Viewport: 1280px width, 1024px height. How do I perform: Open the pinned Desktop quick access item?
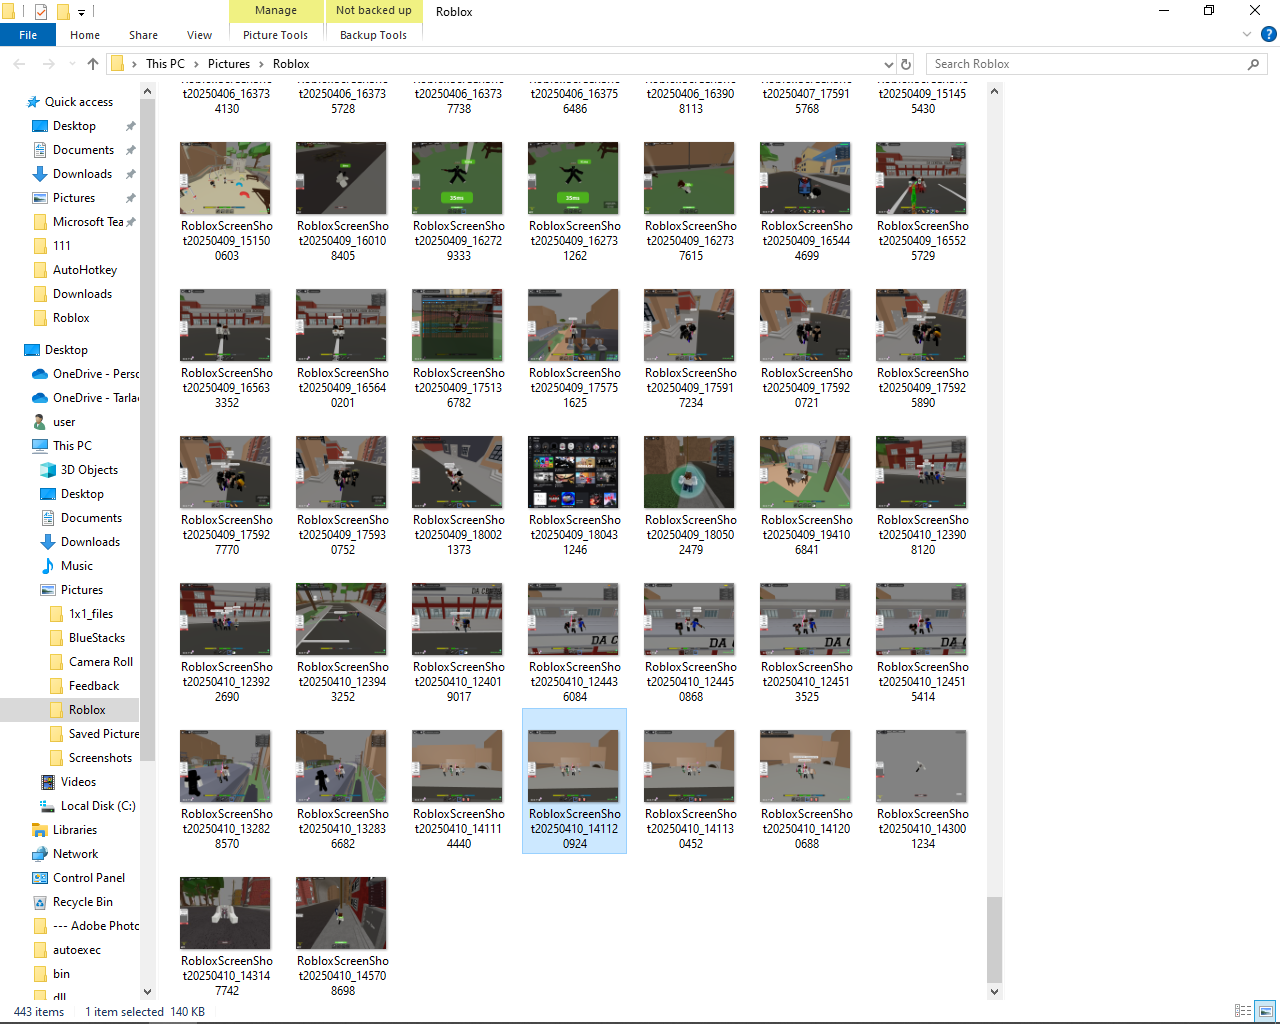pyautogui.click(x=74, y=126)
